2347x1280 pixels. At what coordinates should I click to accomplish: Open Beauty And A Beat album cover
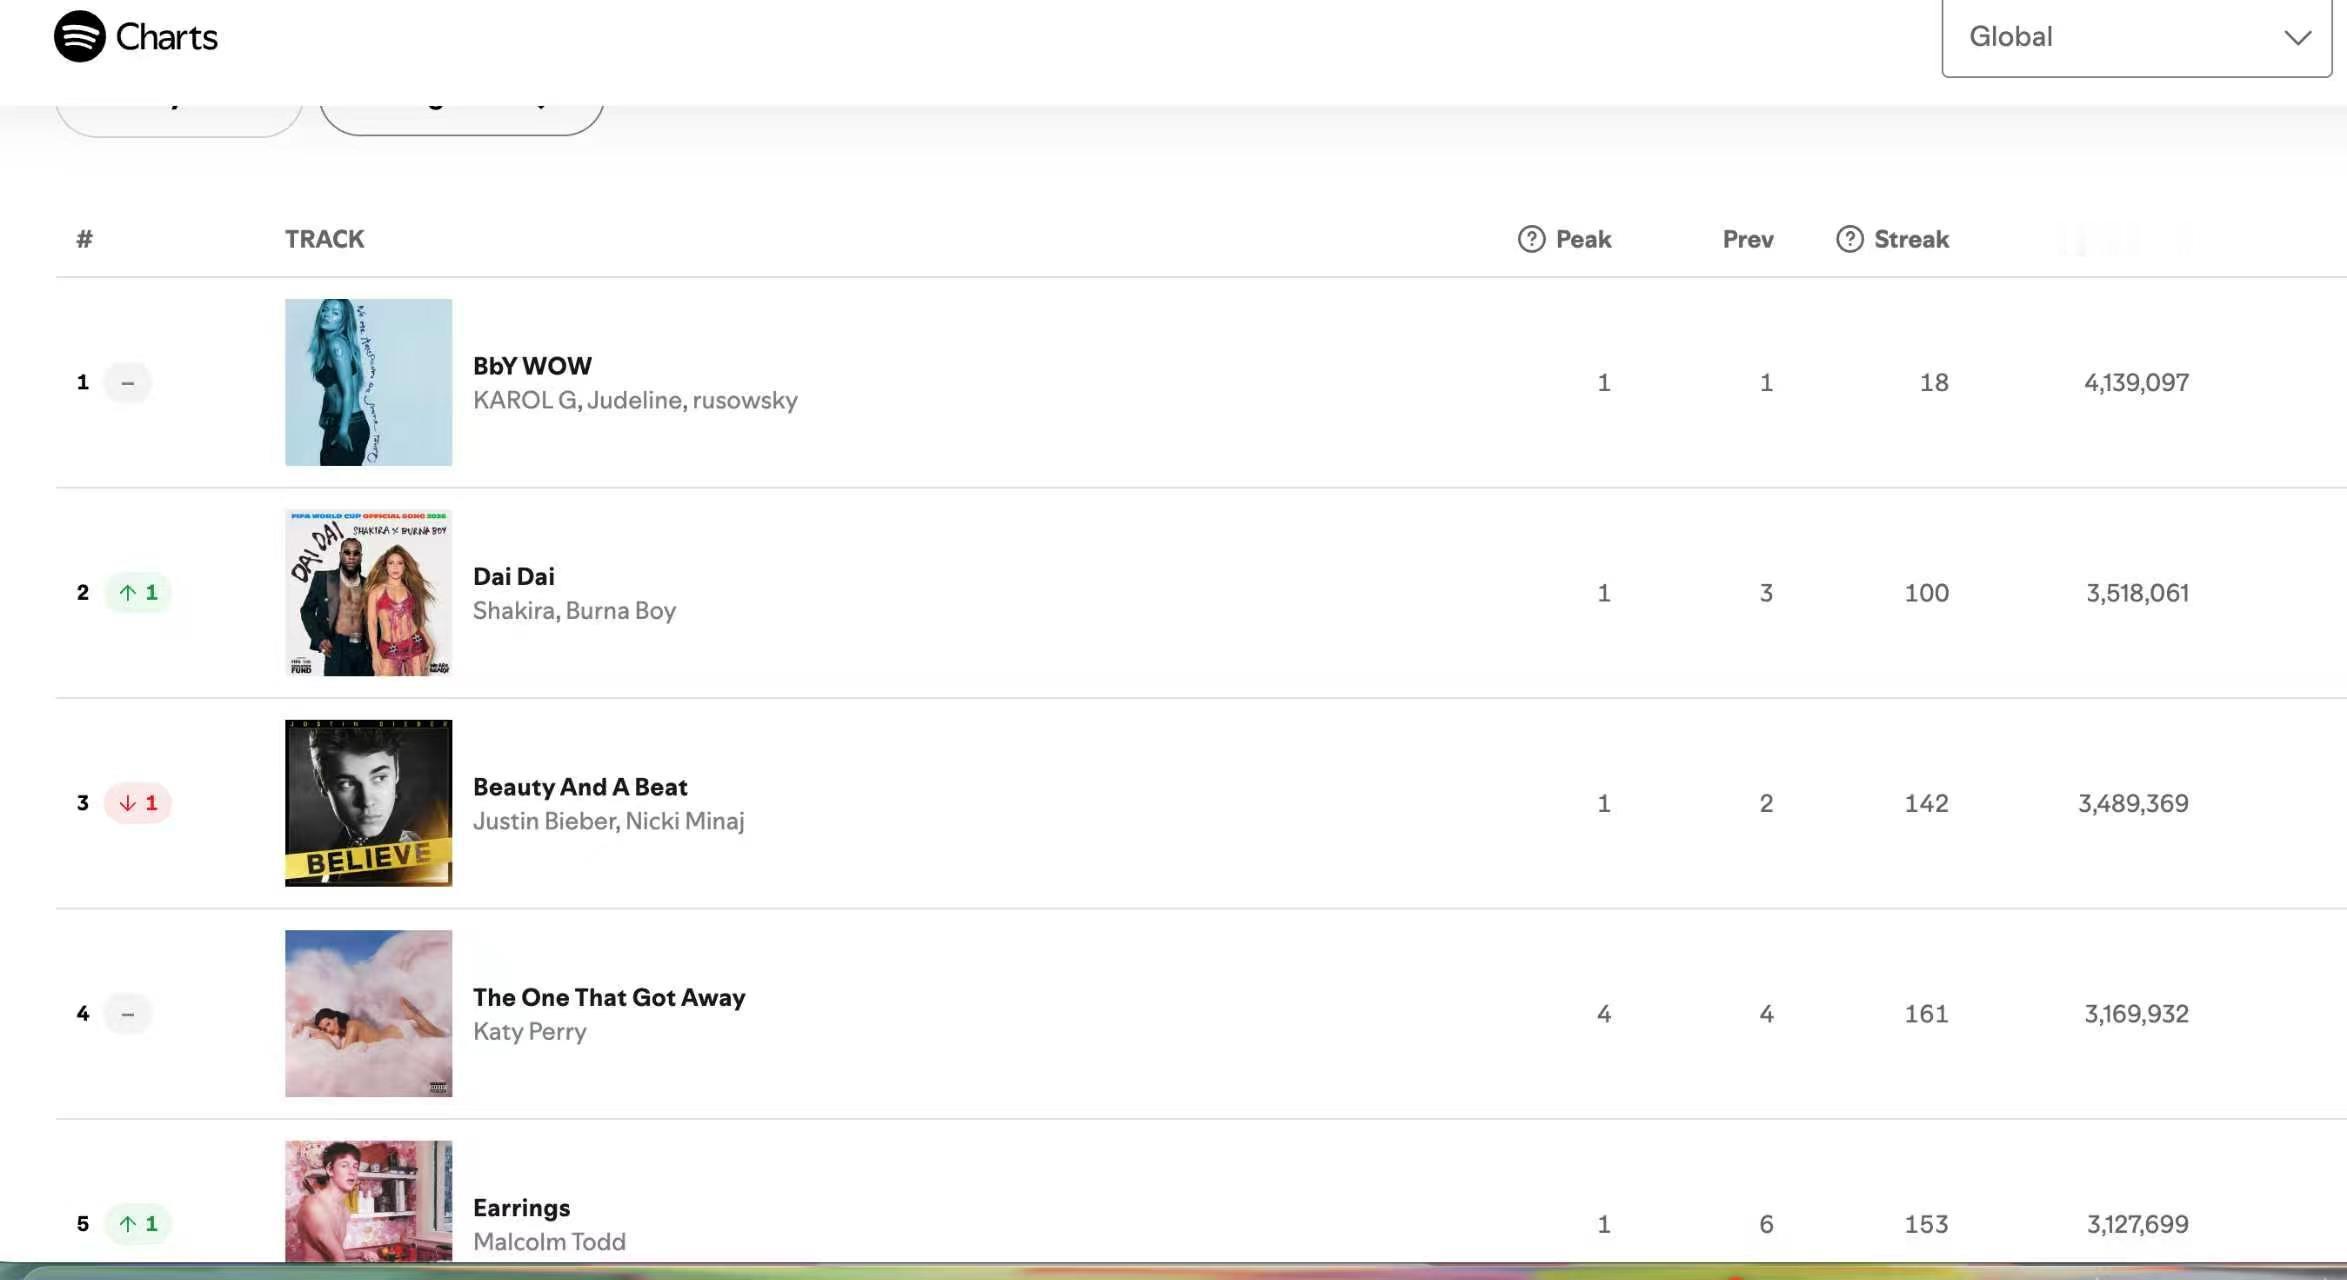pyautogui.click(x=368, y=803)
